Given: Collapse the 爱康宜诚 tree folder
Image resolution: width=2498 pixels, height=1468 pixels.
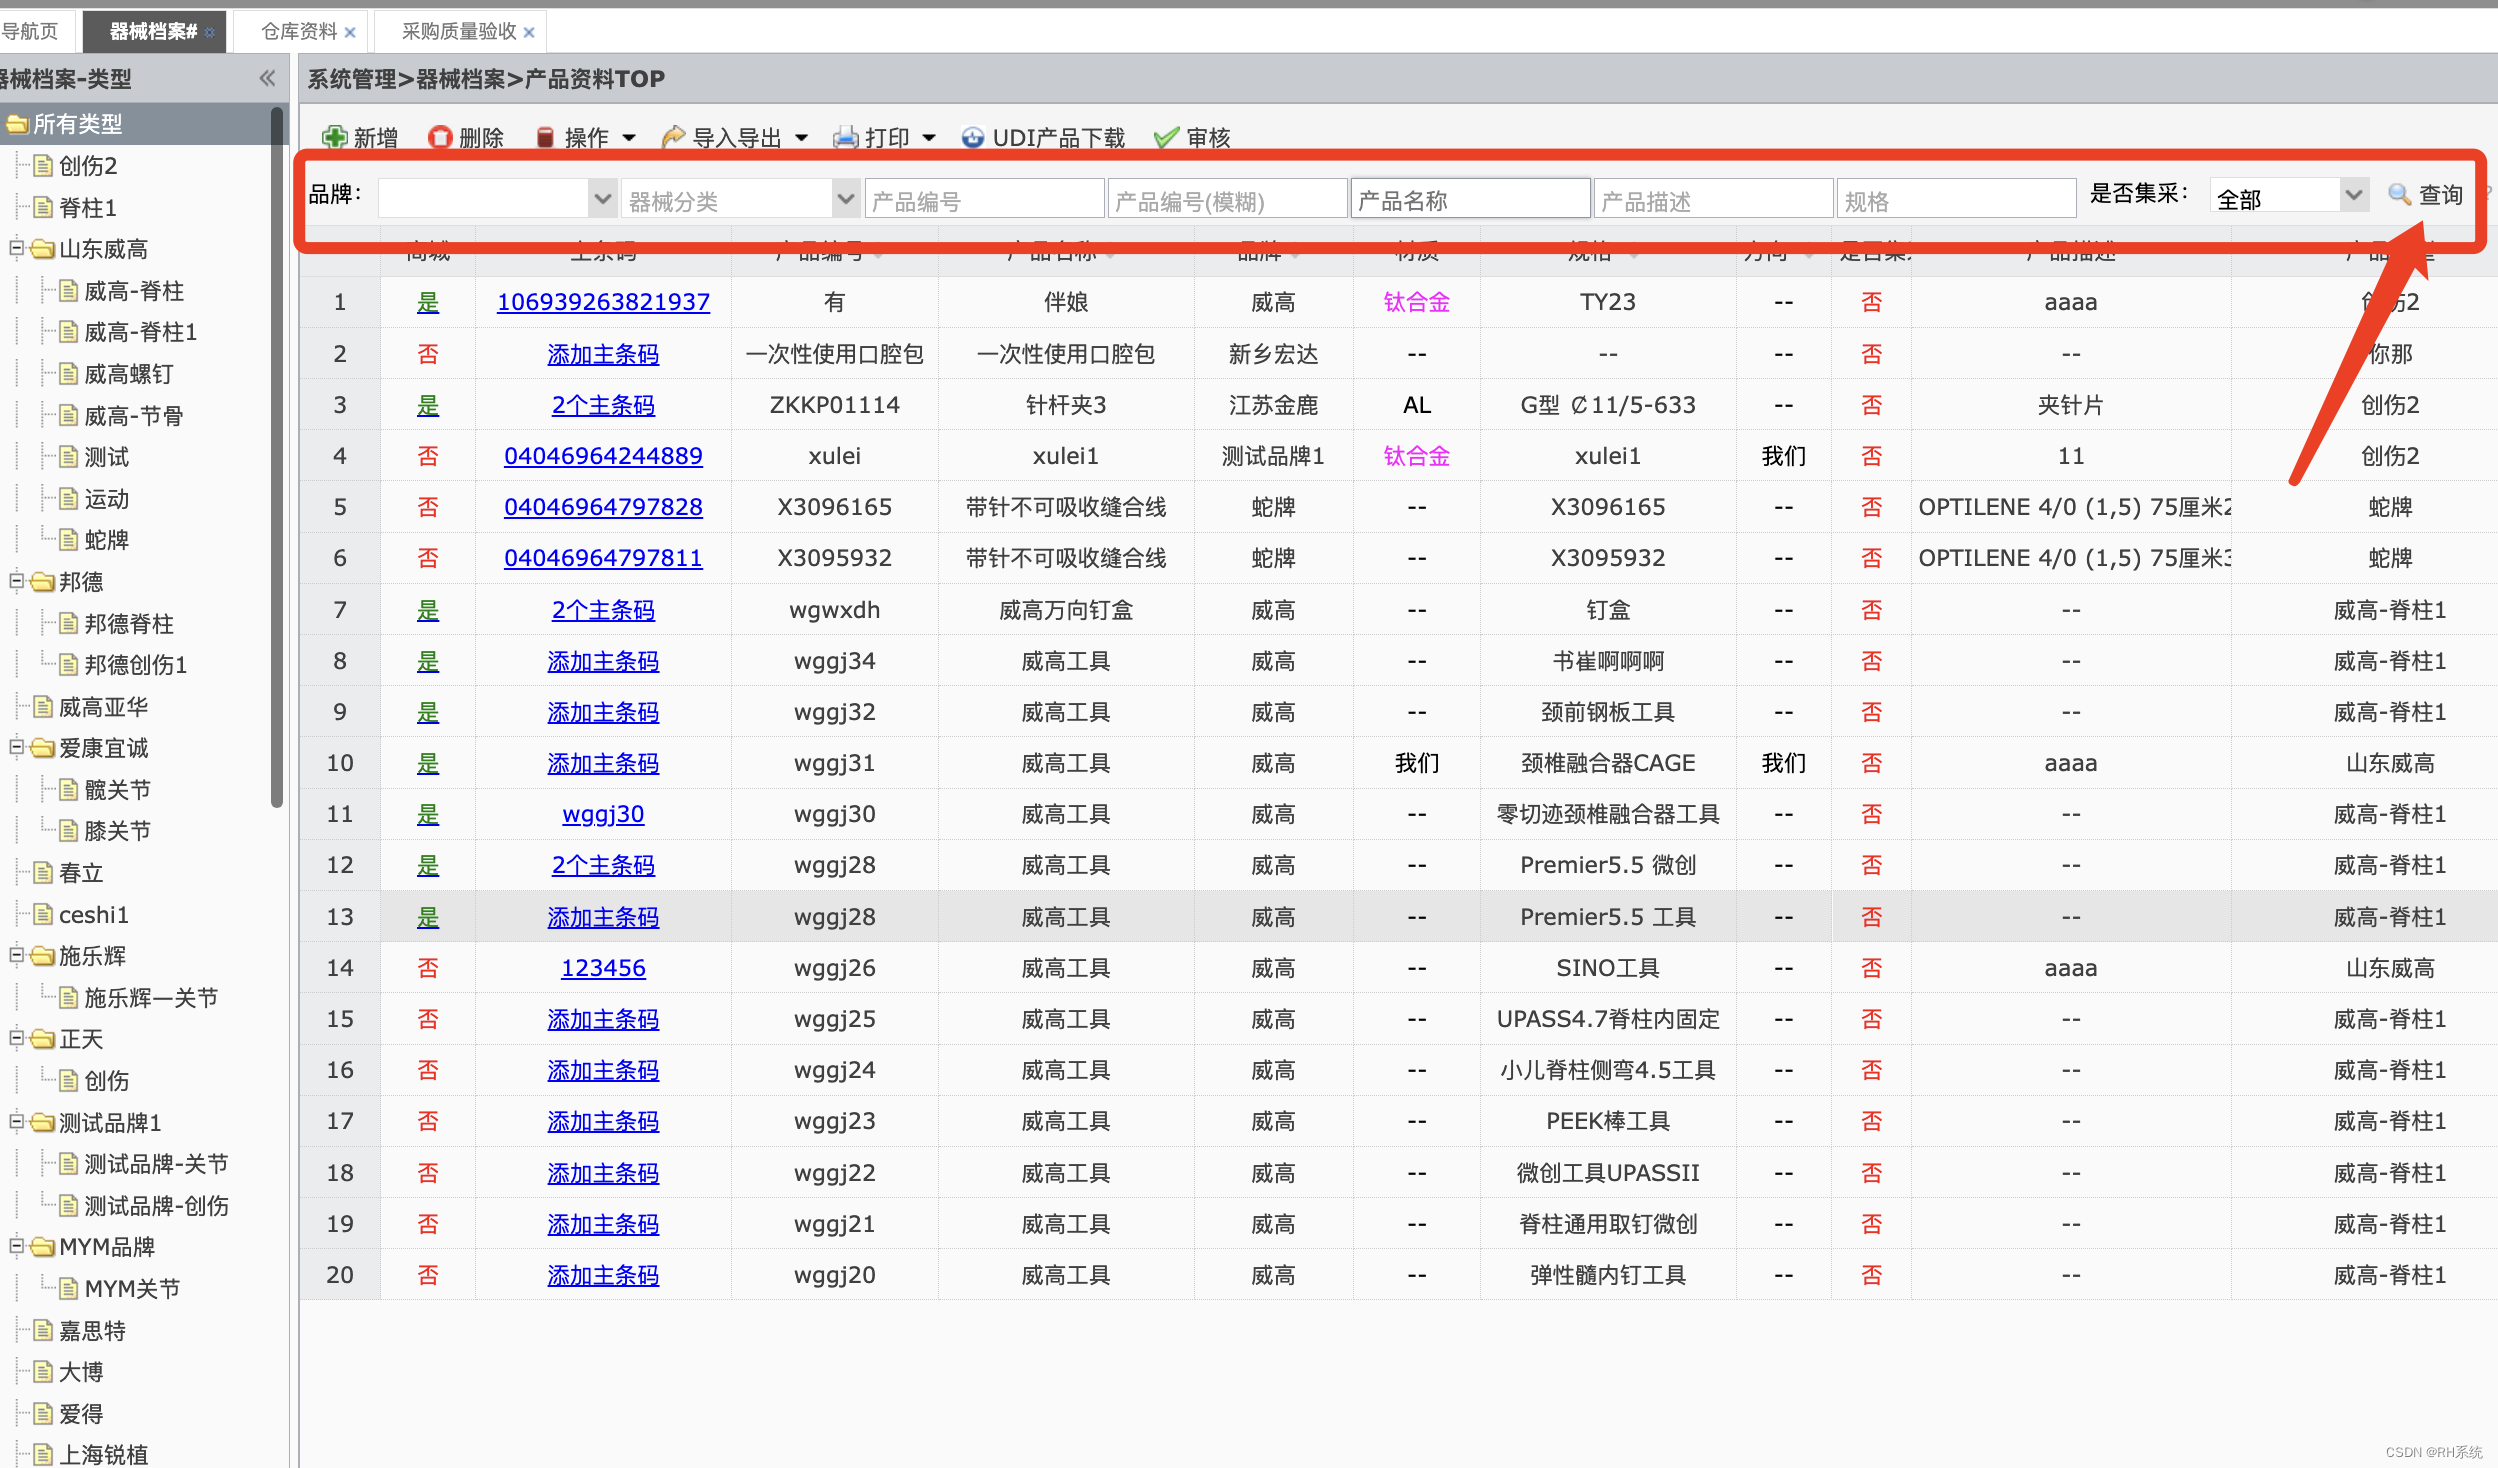Looking at the screenshot, I should [x=17, y=746].
